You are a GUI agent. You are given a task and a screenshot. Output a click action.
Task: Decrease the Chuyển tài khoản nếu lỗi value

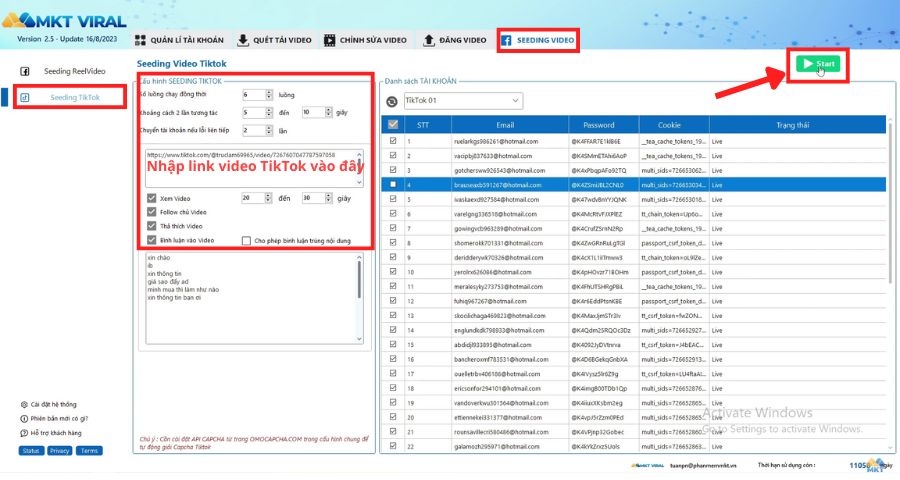point(269,133)
